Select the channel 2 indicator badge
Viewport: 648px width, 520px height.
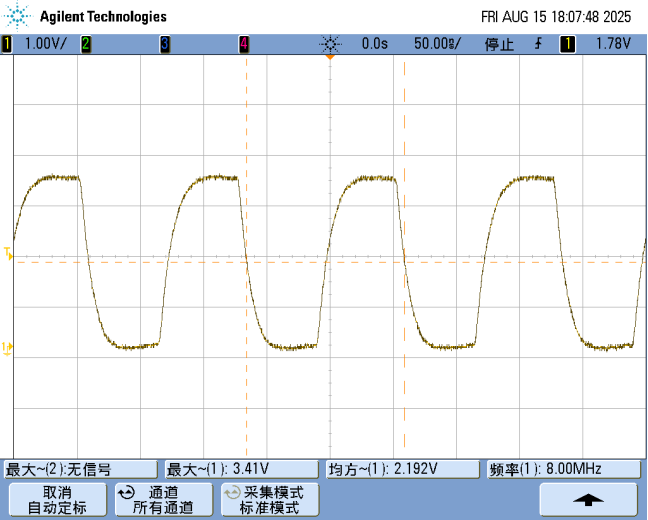click(86, 44)
